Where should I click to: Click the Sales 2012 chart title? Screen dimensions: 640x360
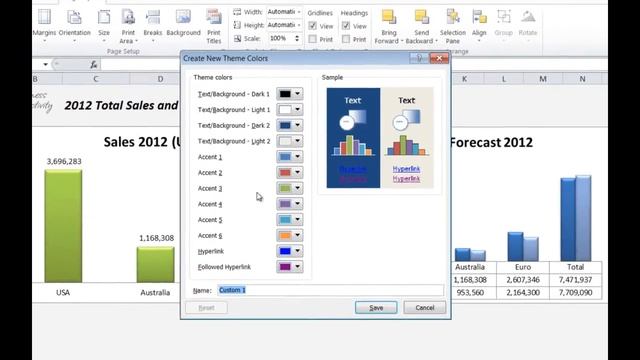point(141,142)
